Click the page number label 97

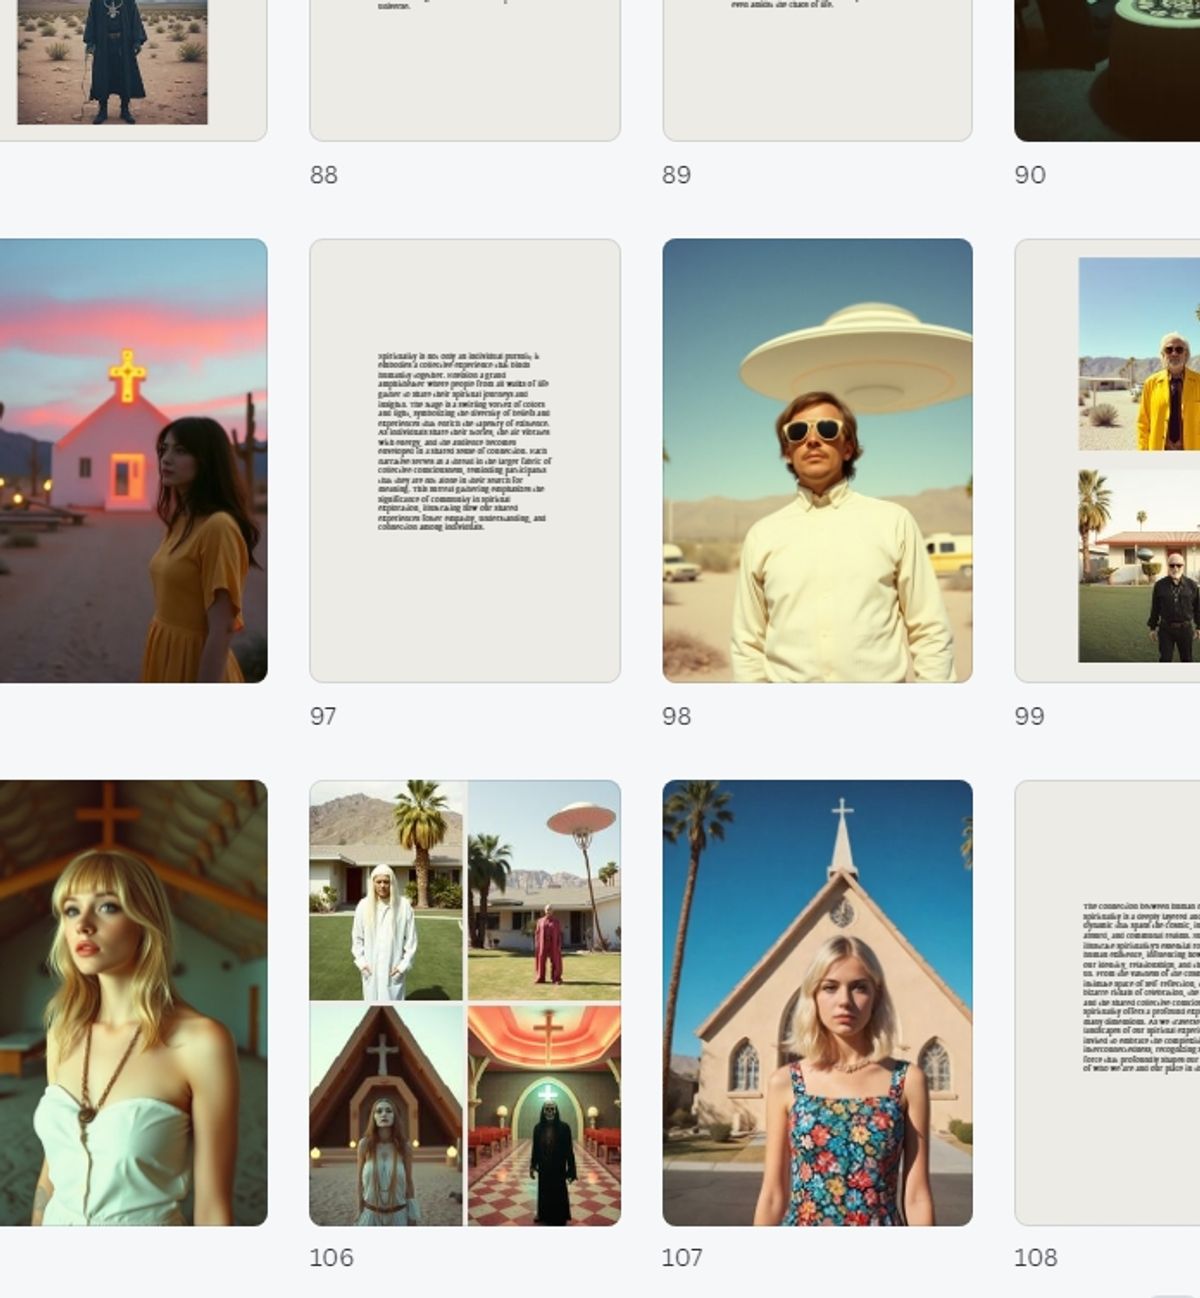pyautogui.click(x=323, y=716)
